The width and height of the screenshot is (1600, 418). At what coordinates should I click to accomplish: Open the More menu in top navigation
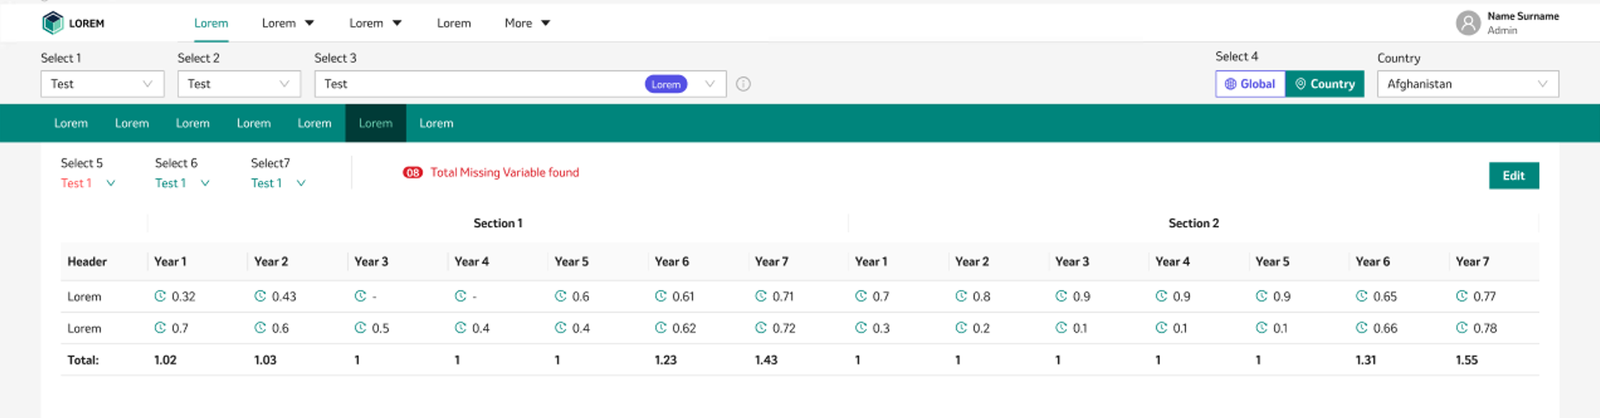point(527,23)
